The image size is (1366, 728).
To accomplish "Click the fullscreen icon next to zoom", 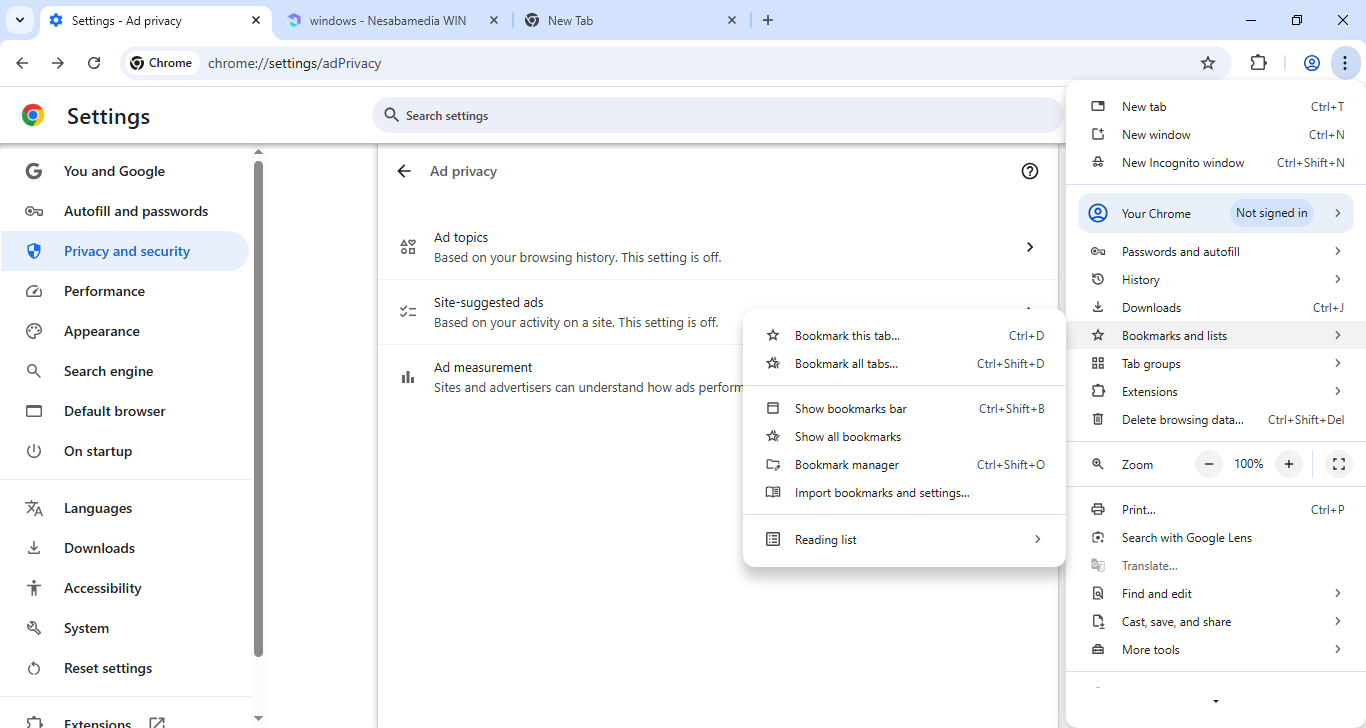I will [1338, 464].
